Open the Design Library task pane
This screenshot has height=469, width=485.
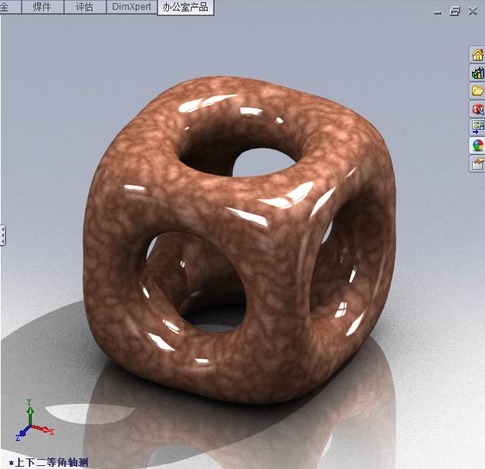coord(477,73)
